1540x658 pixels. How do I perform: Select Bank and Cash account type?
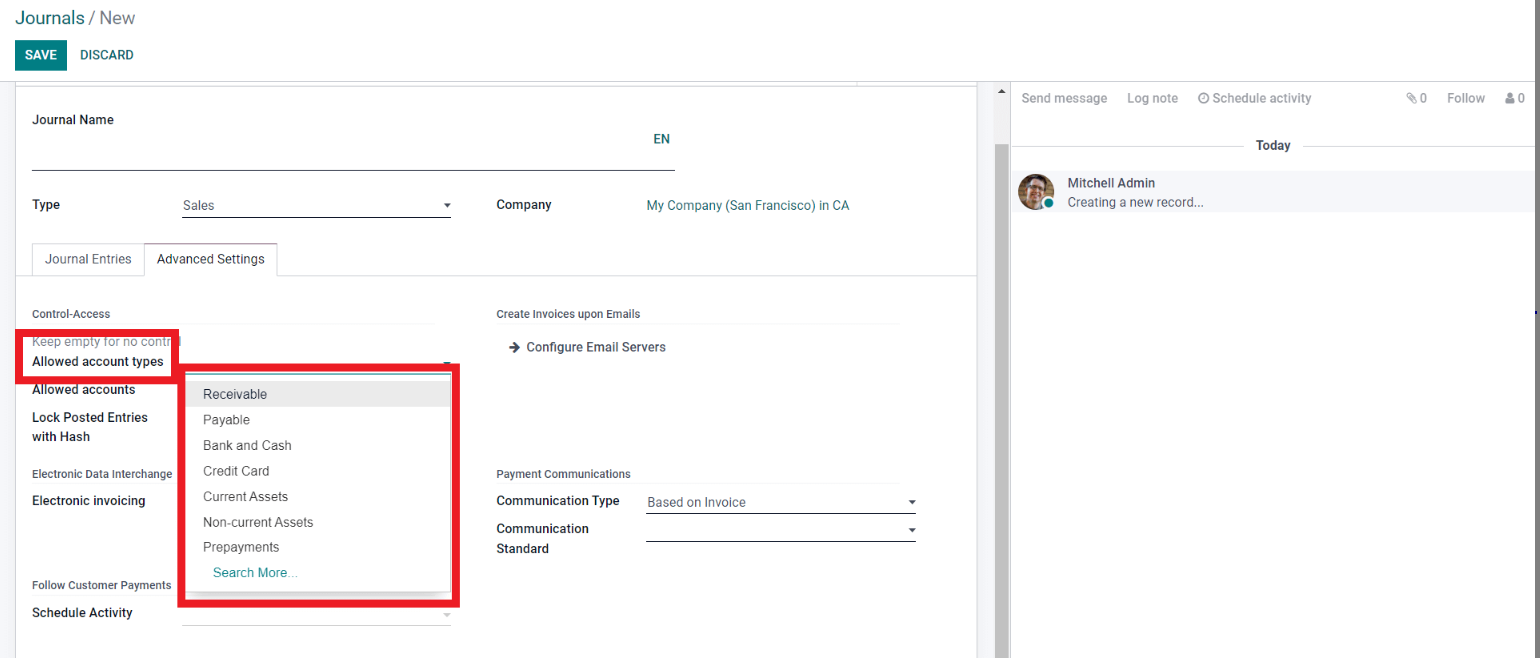247,445
